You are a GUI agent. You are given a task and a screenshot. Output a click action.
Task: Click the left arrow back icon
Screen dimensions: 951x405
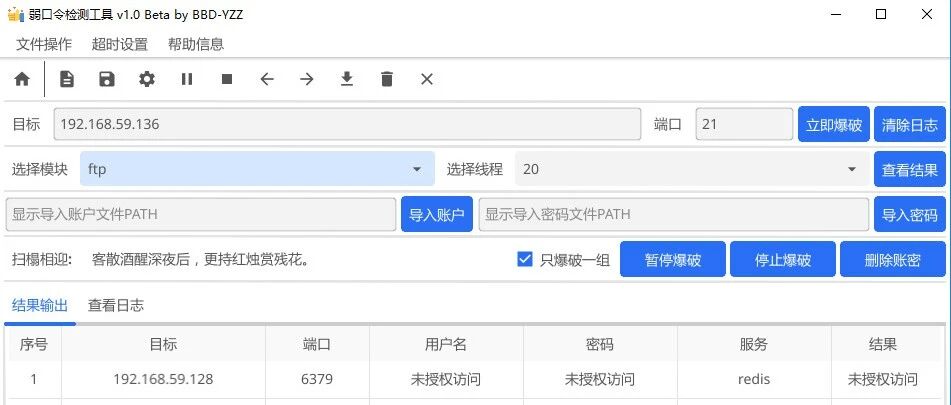click(267, 79)
